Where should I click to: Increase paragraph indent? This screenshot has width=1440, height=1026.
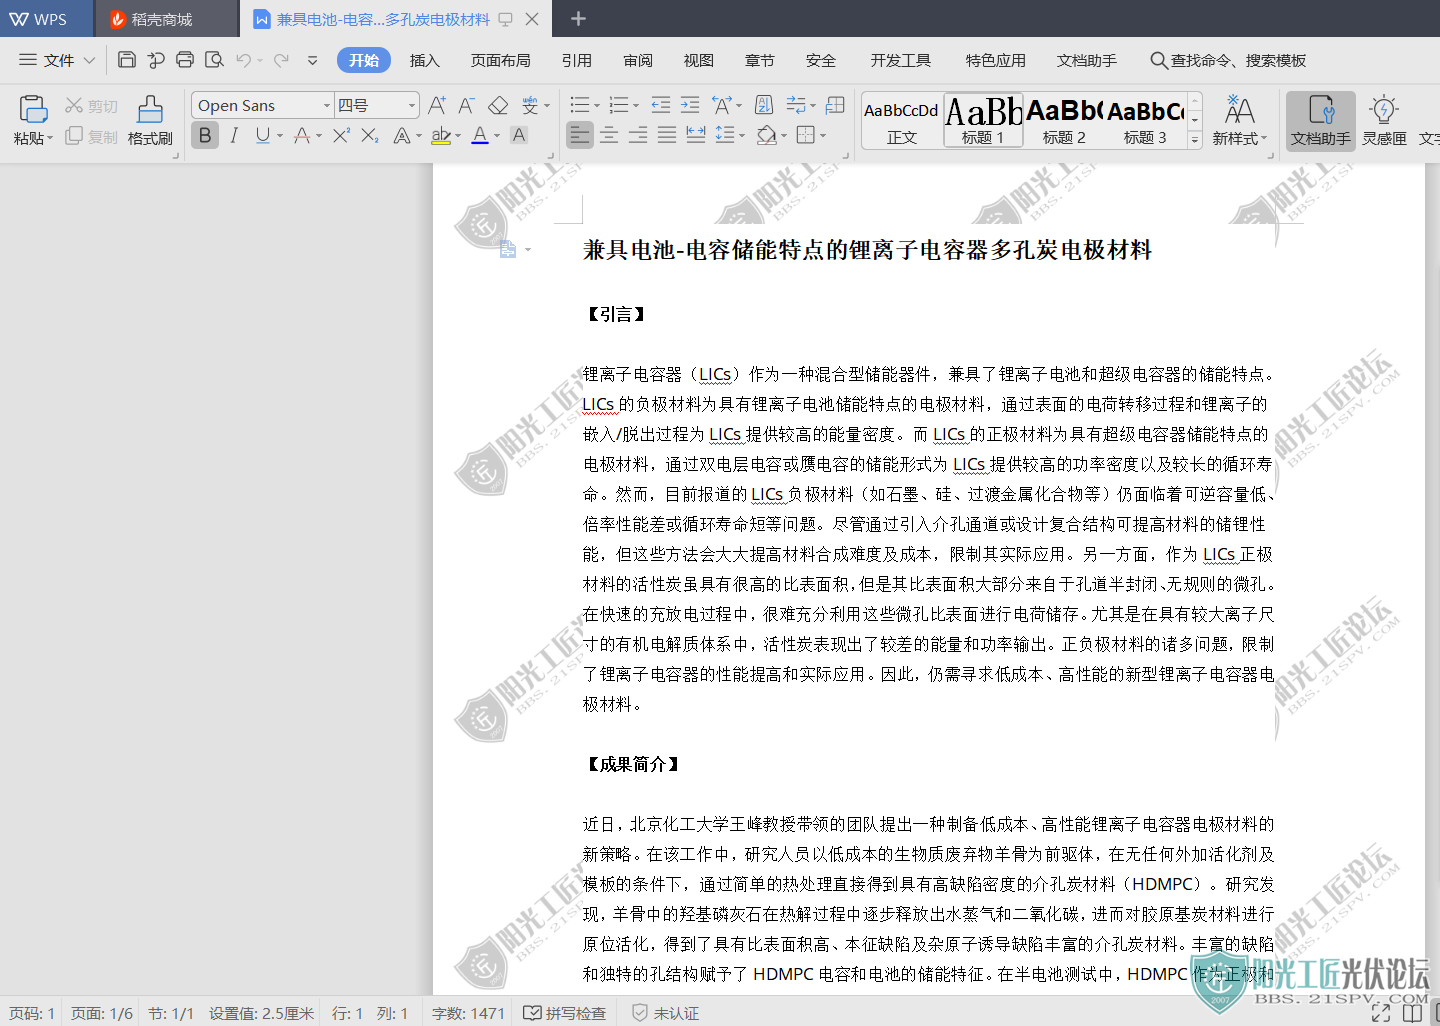point(690,105)
